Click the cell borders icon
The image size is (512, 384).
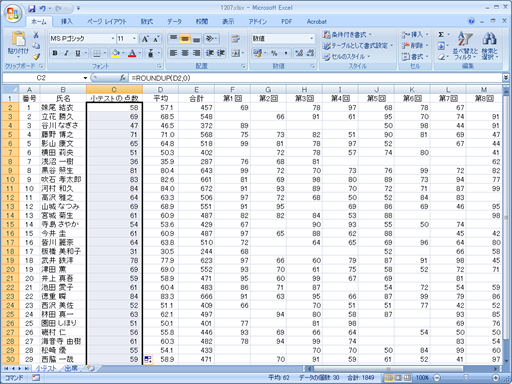(x=96, y=53)
